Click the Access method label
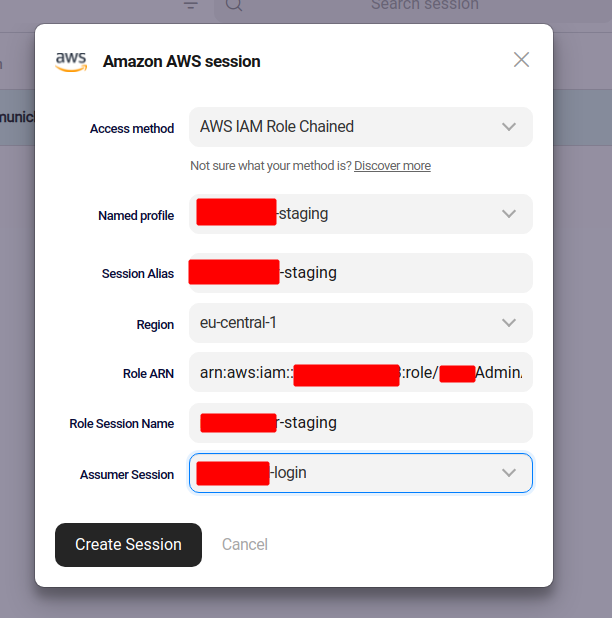 pos(132,128)
